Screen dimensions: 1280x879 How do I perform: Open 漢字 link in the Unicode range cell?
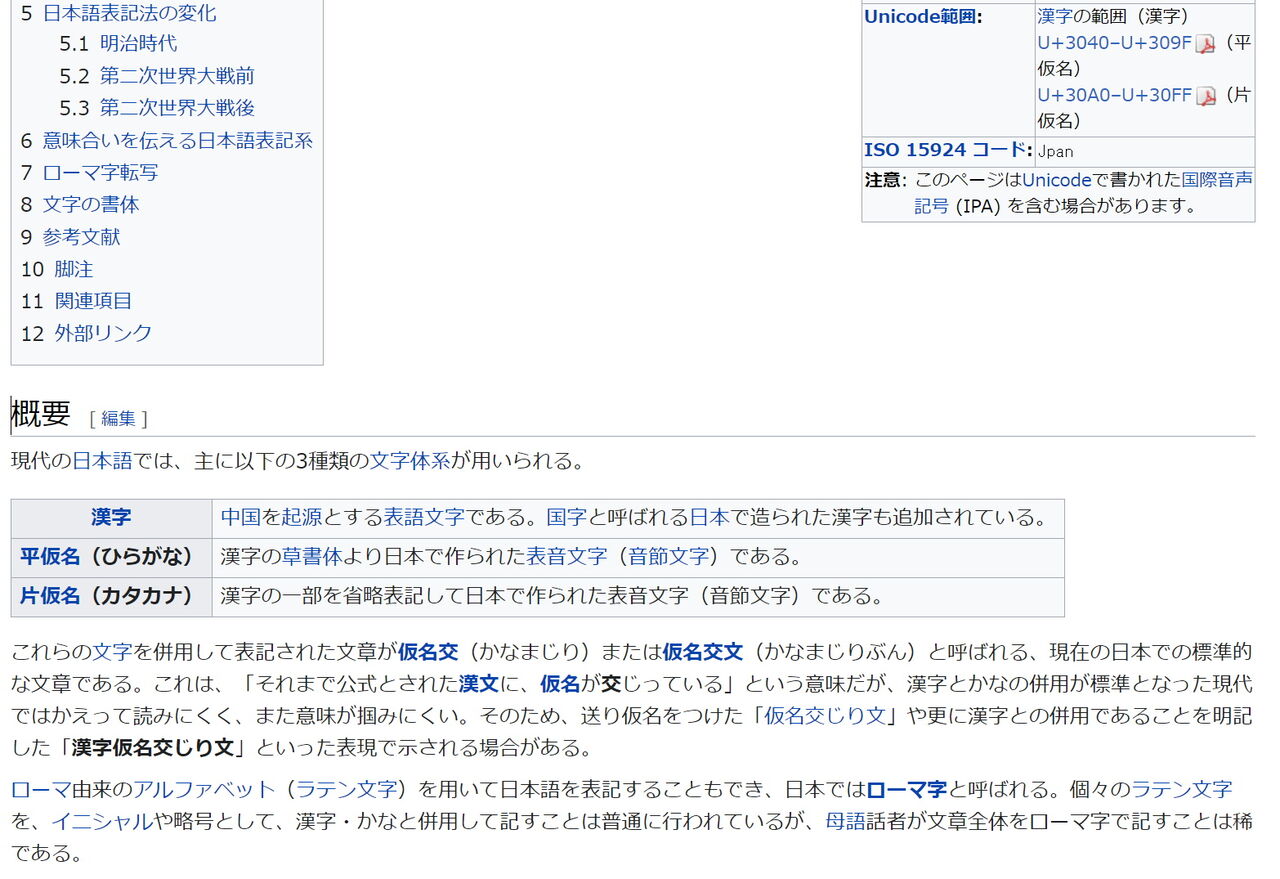tap(1054, 17)
